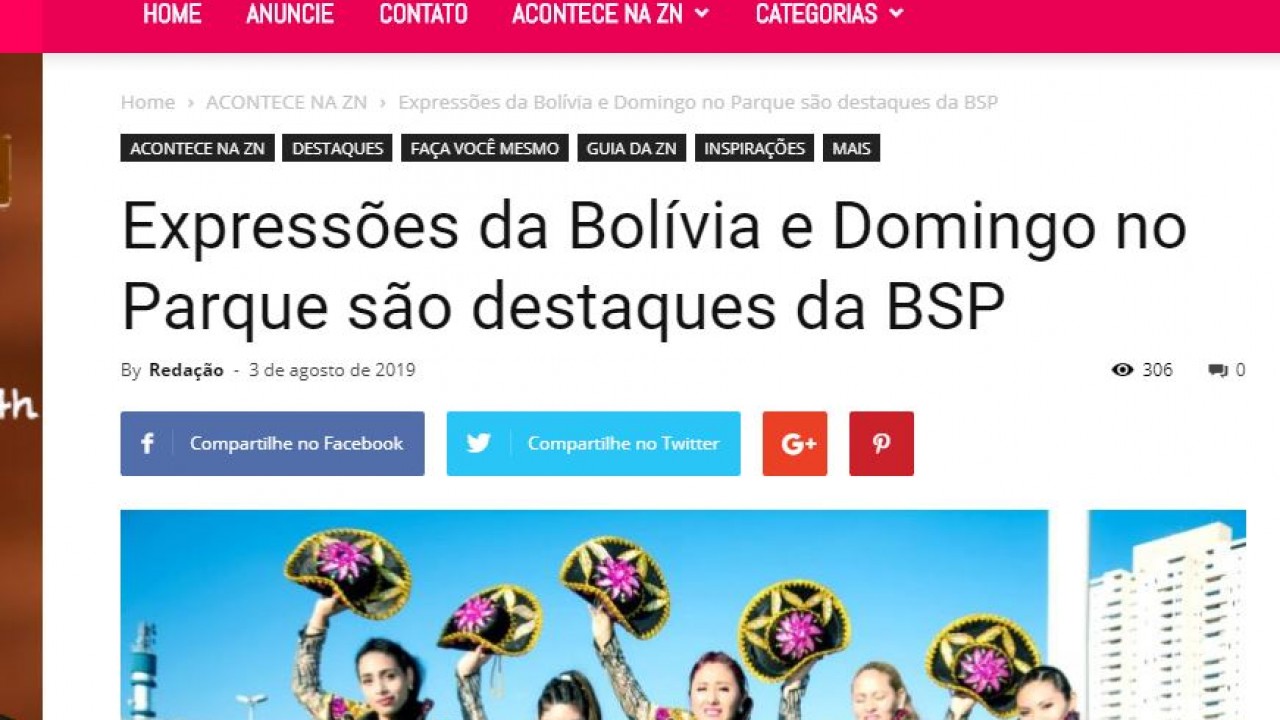Screen dimensions: 1280x720
Task: Share the article on Google Plus
Action: [x=795, y=444]
